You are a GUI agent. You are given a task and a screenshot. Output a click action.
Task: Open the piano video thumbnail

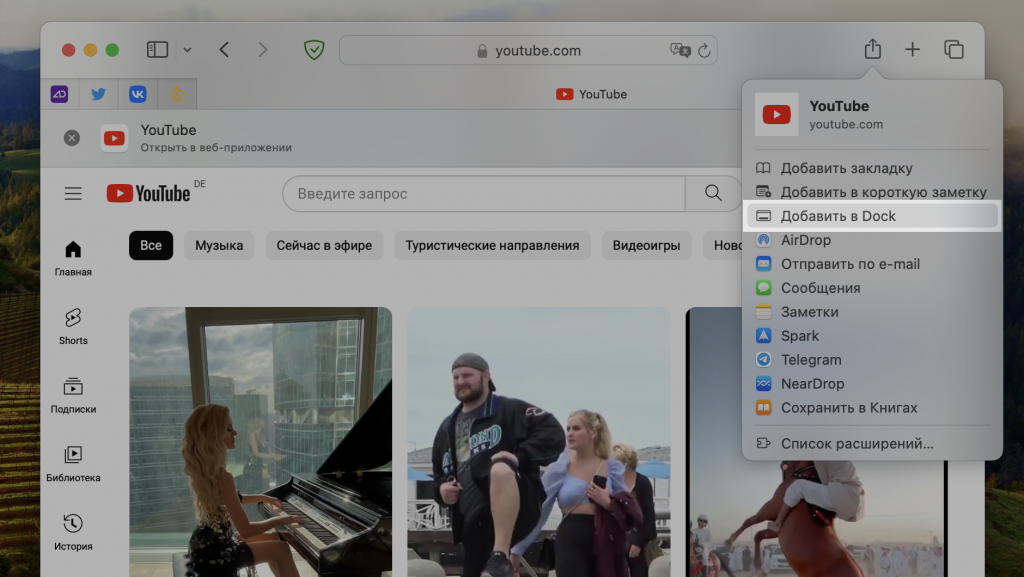261,442
